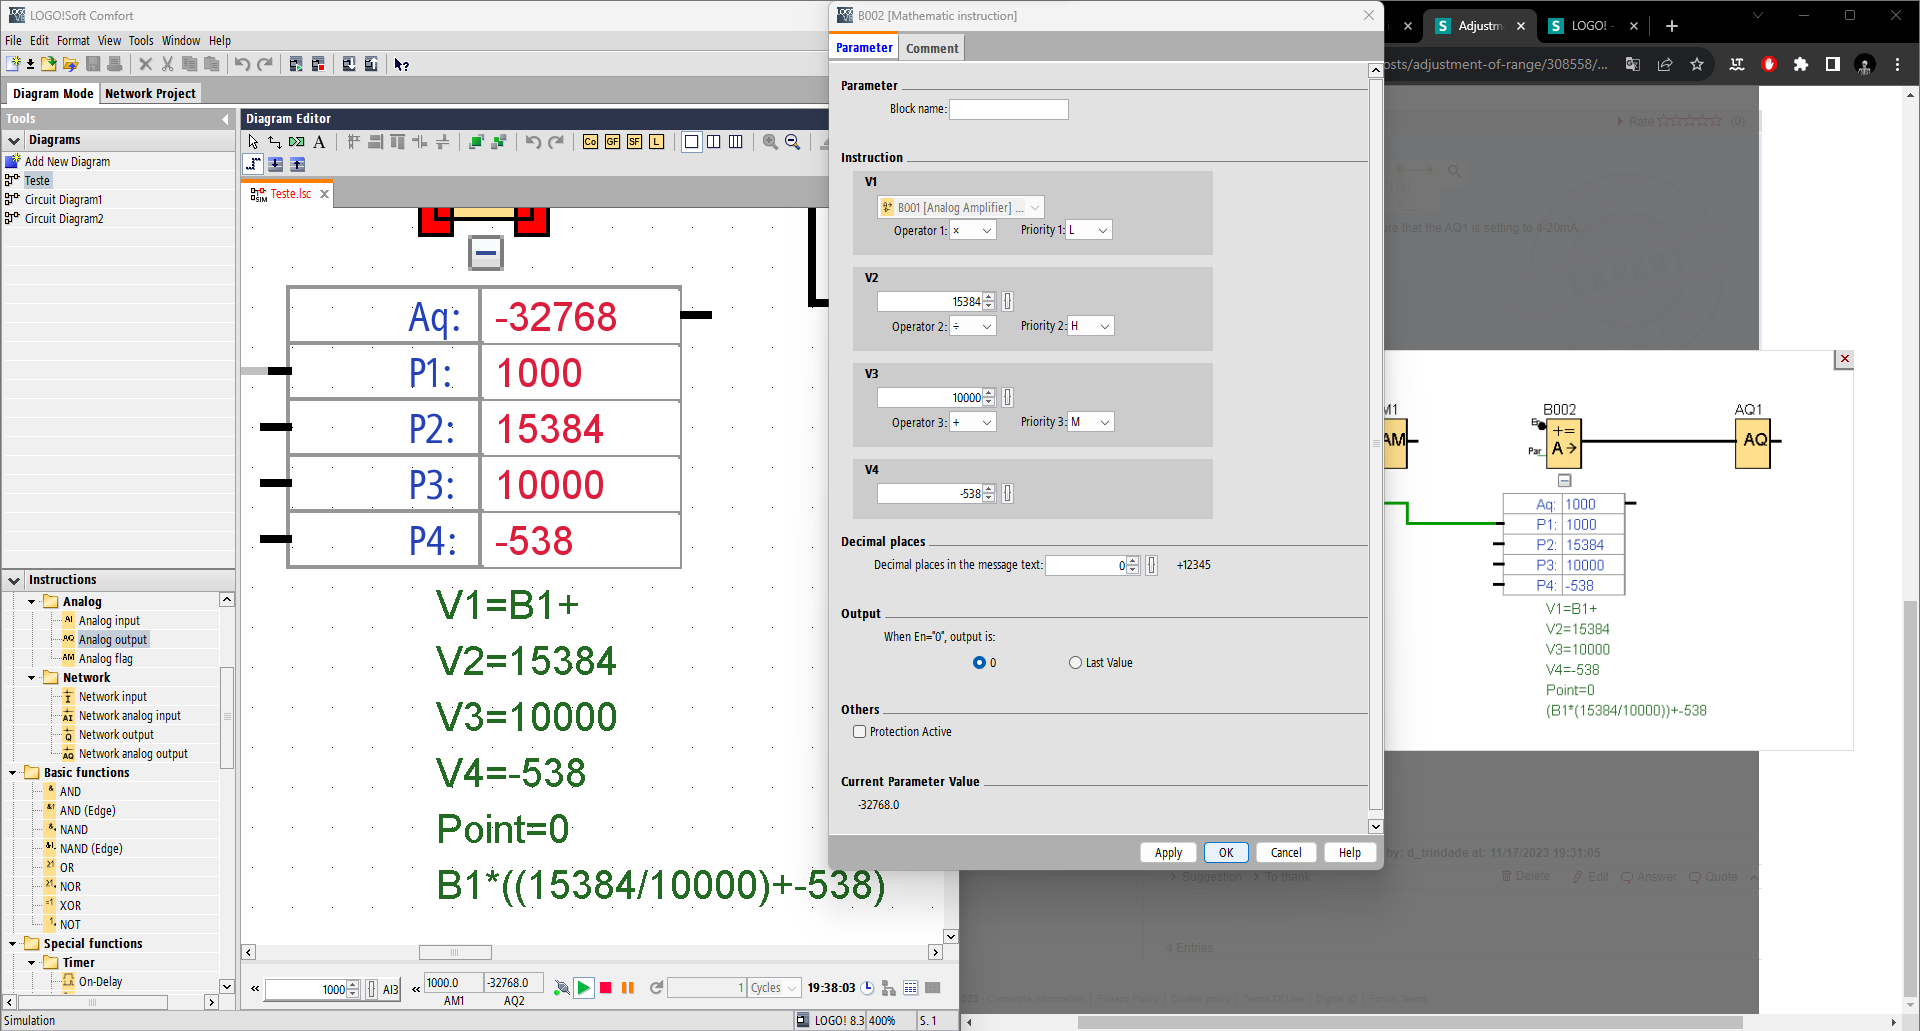The height and width of the screenshot is (1031, 1920).
Task: Select the arrow Selection tool in Diagram Editor
Action: pos(253,142)
